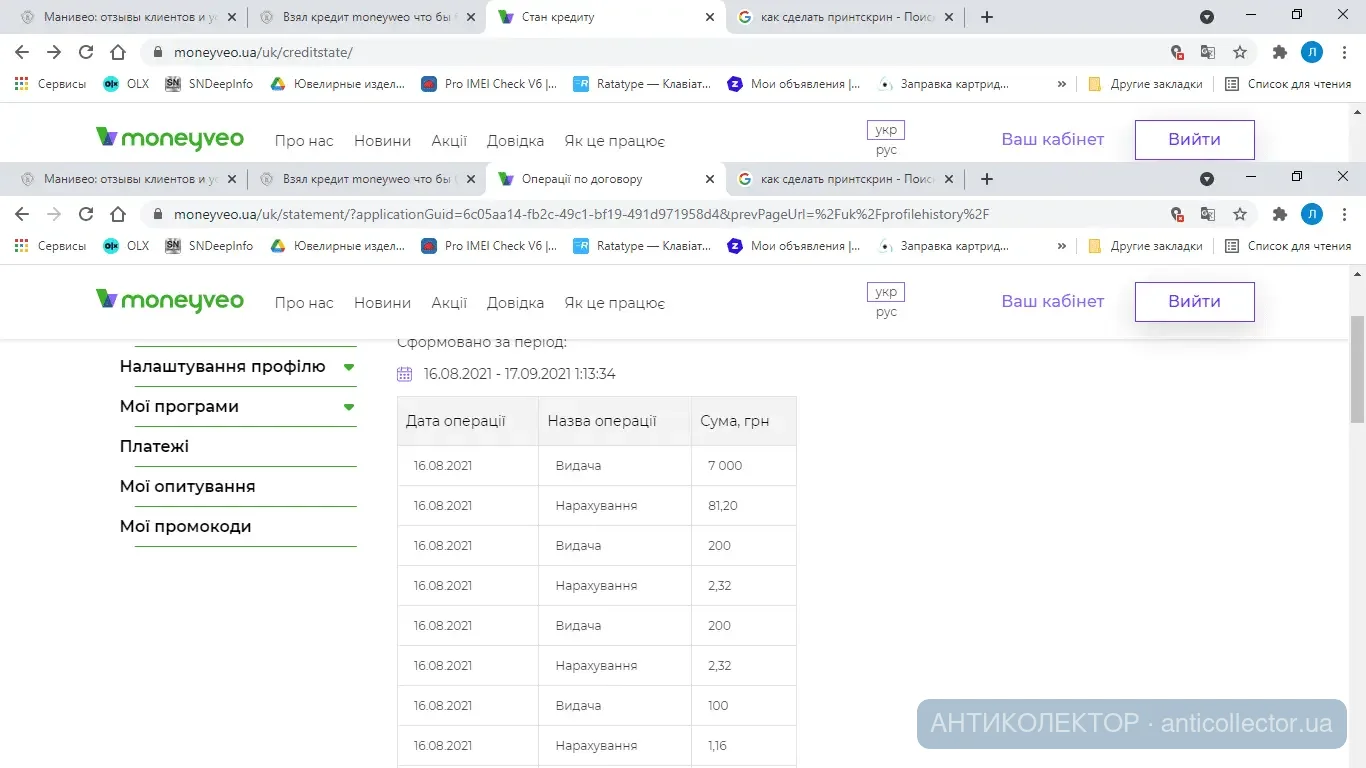Click the Назва операції column header
This screenshot has height=768, width=1366.
click(615, 421)
